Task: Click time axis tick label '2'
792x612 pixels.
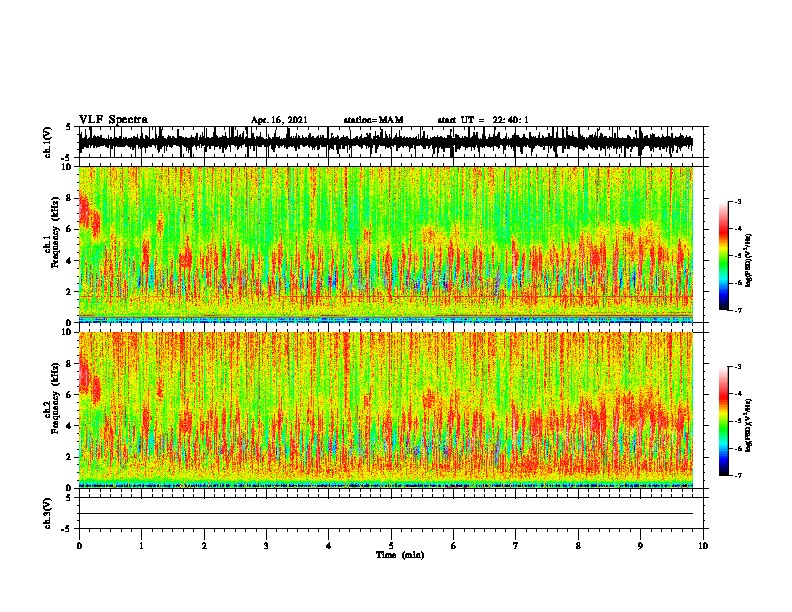Action: (x=204, y=545)
